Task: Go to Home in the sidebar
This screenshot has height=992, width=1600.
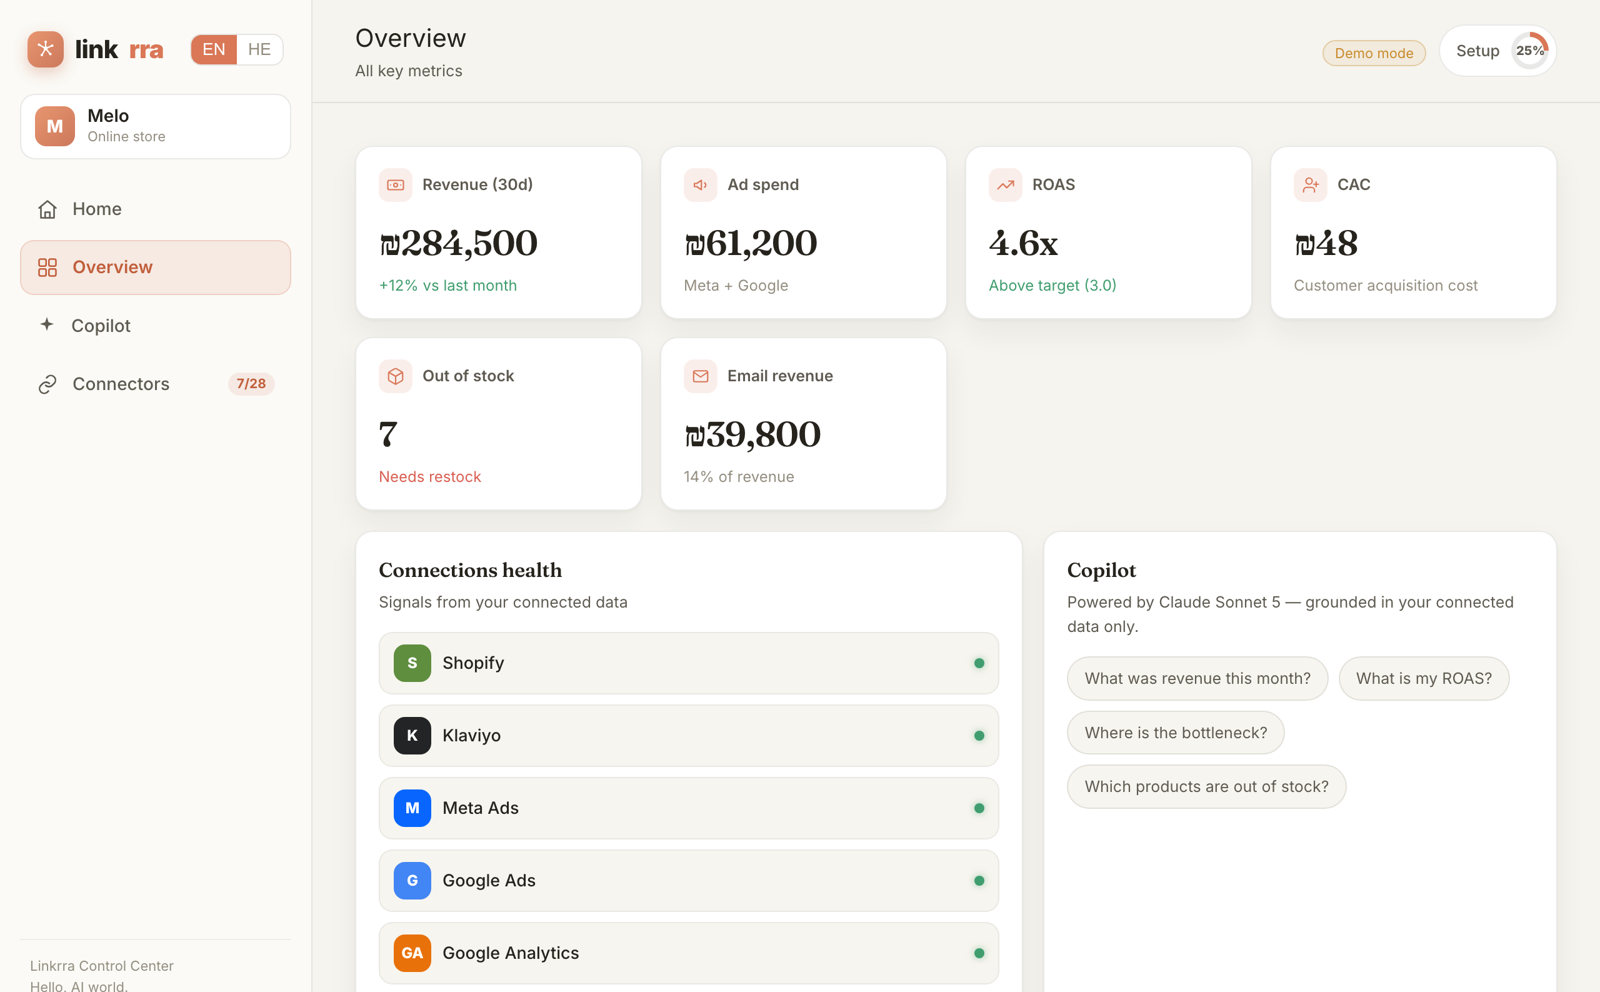Action: [155, 209]
